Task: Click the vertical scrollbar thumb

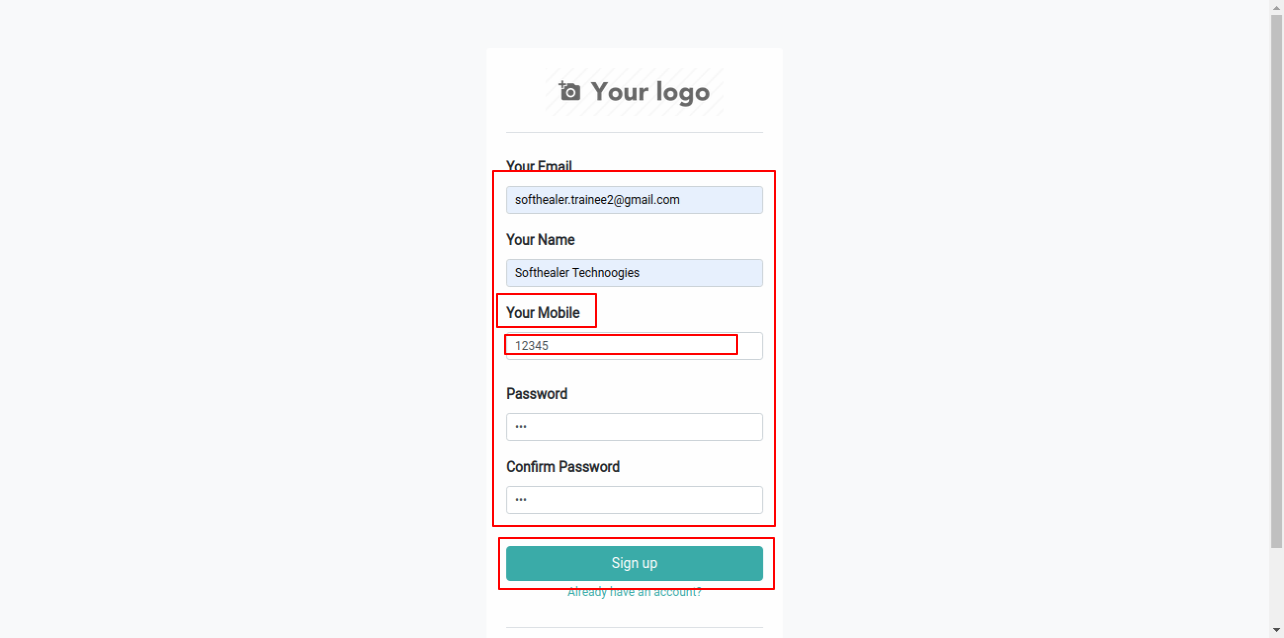Action: [x=1276, y=282]
